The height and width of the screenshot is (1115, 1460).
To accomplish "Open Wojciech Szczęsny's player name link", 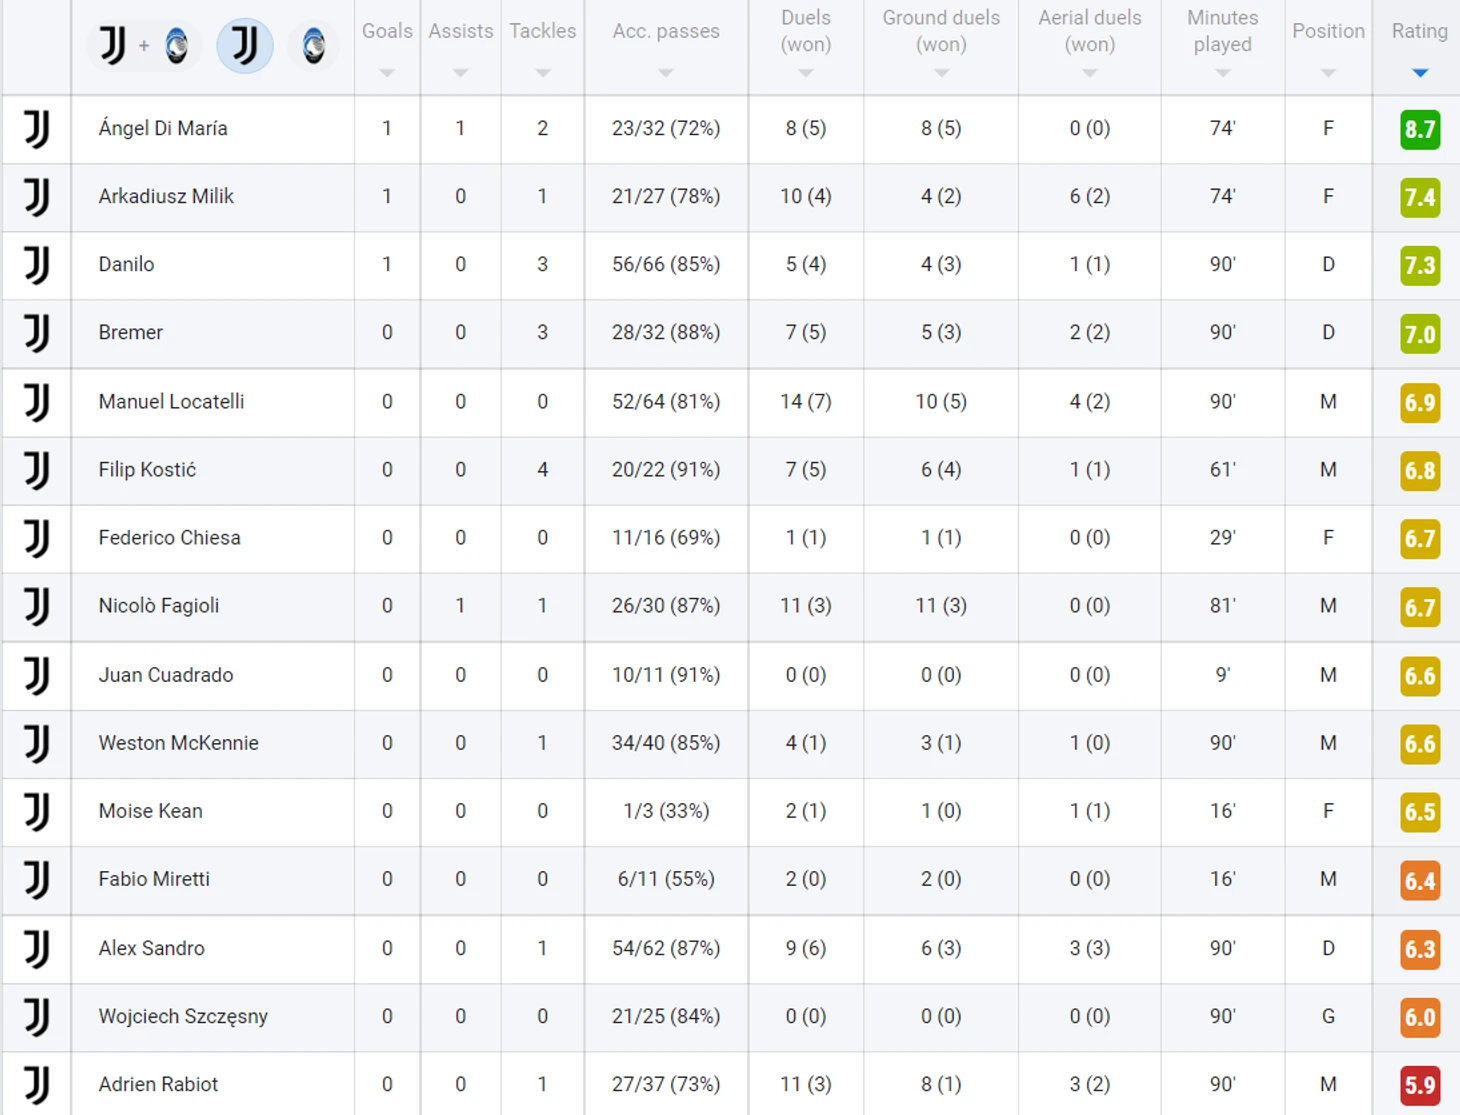I will pyautogui.click(x=183, y=1017).
